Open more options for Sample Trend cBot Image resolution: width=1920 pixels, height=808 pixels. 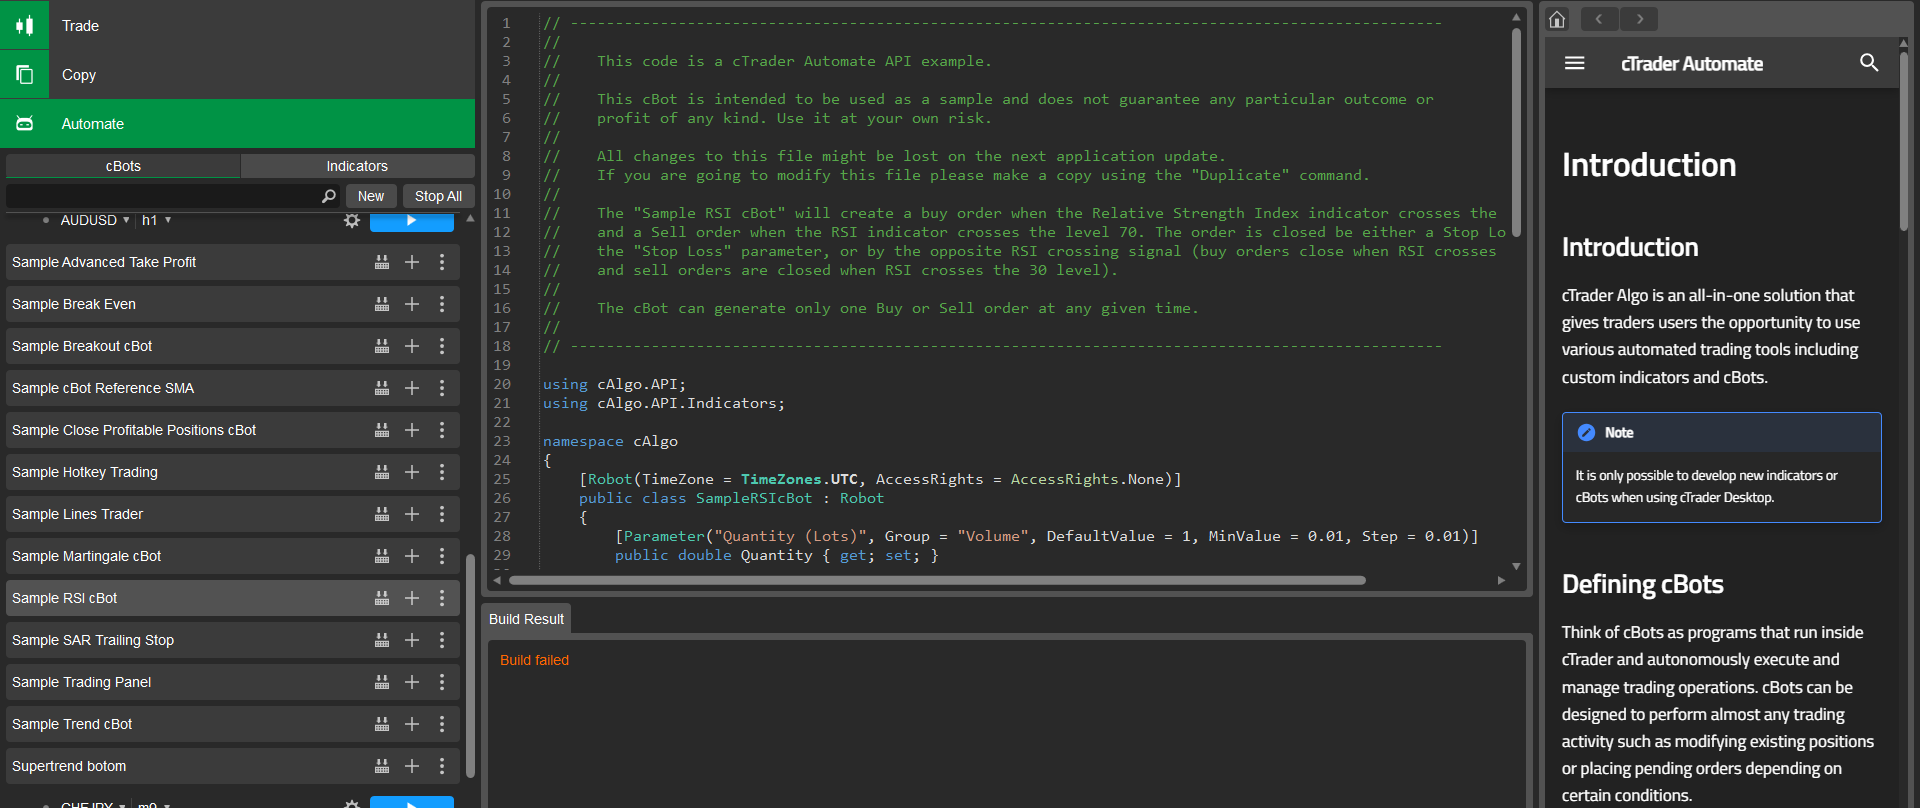442,724
